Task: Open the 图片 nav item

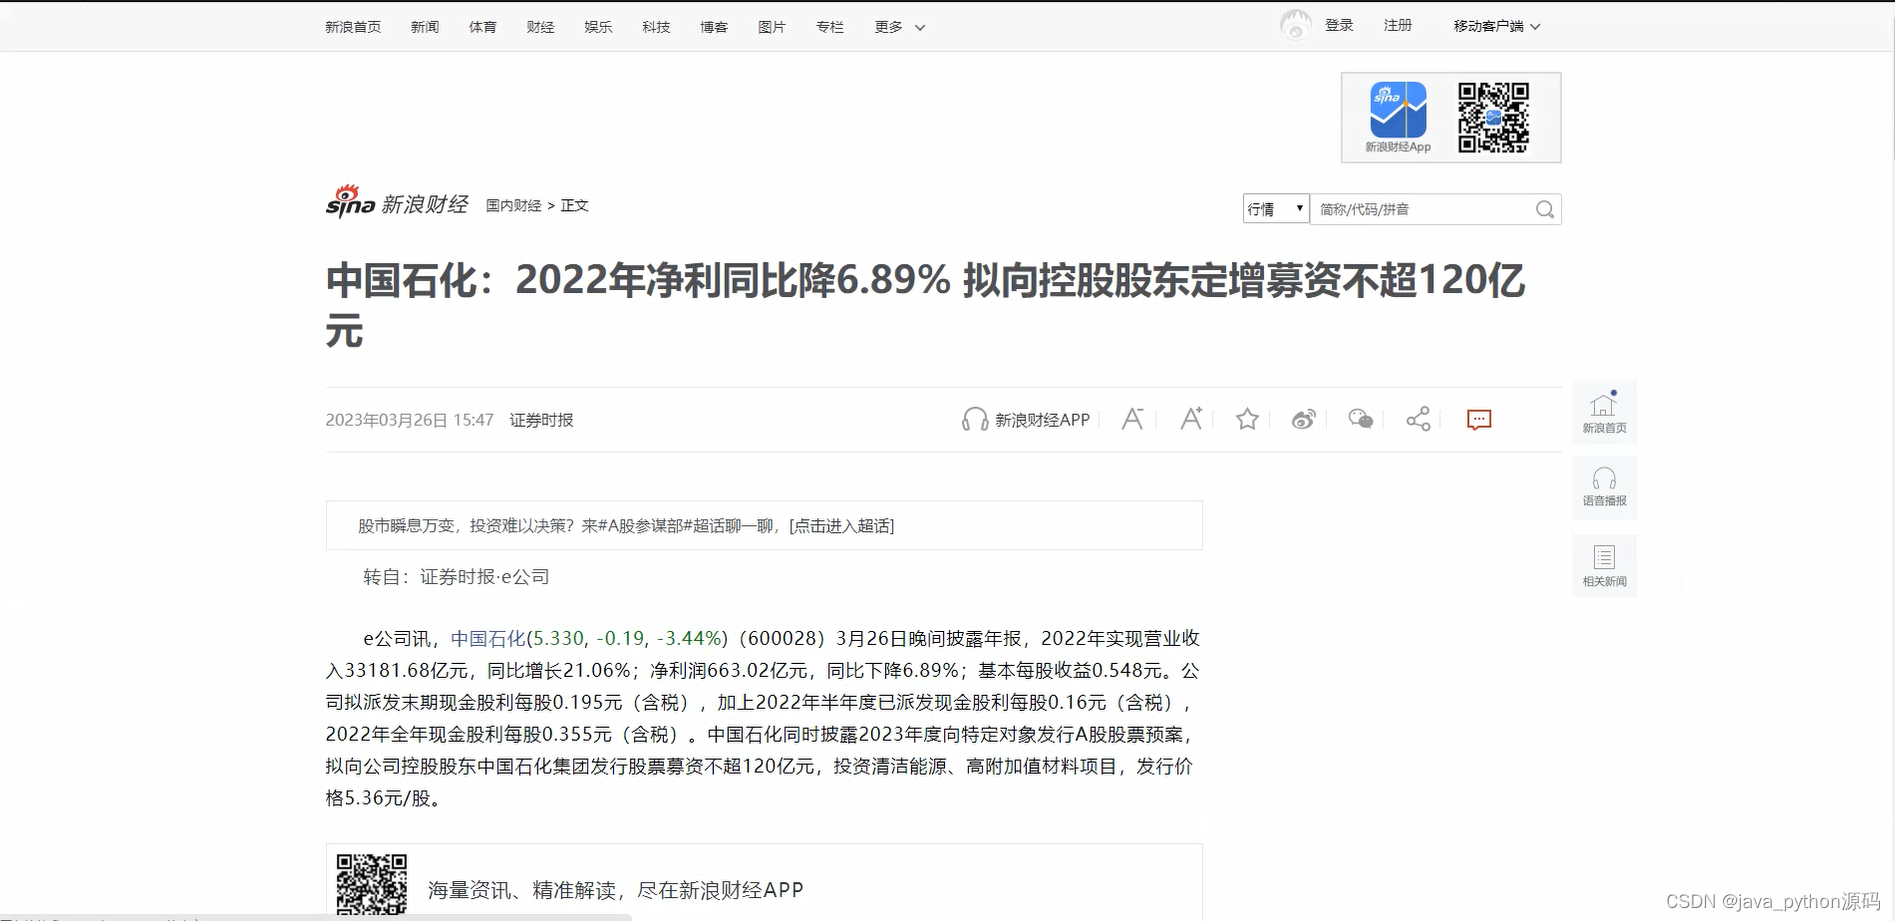Action: coord(772,27)
